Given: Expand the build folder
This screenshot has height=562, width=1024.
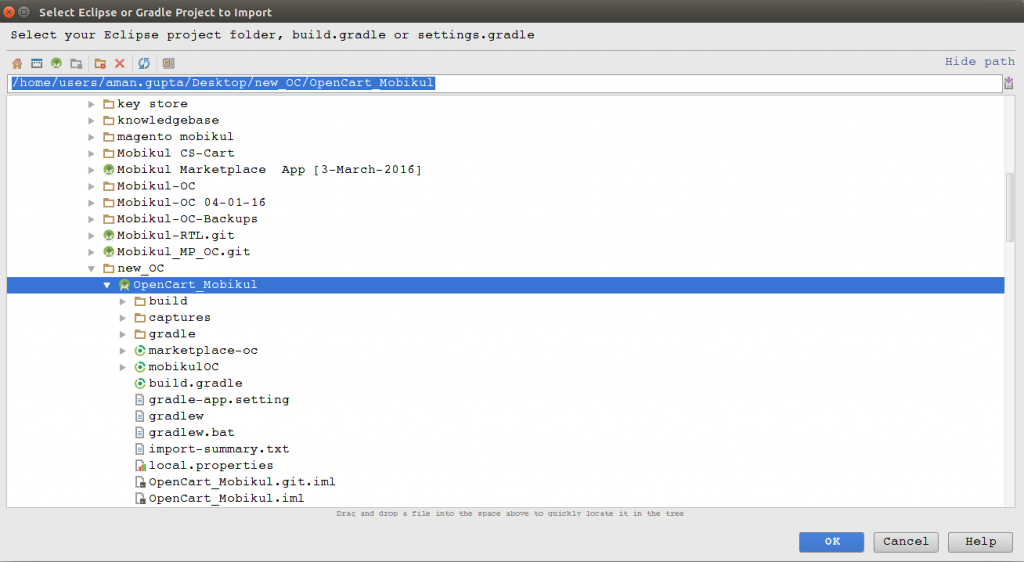Looking at the screenshot, I should pyautogui.click(x=123, y=302).
